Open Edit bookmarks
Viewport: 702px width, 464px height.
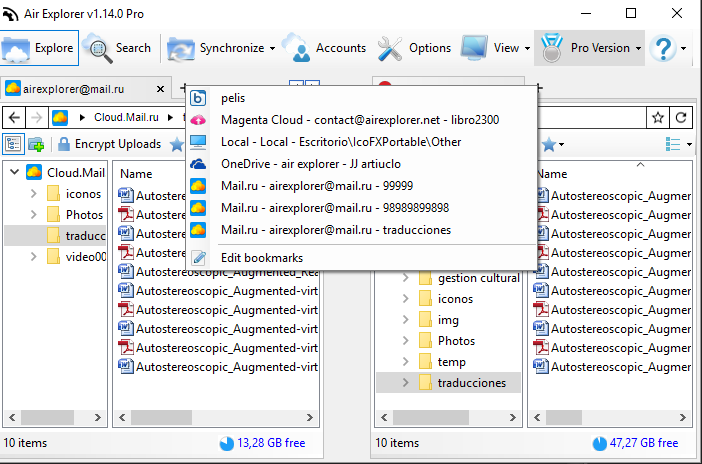[361, 258]
